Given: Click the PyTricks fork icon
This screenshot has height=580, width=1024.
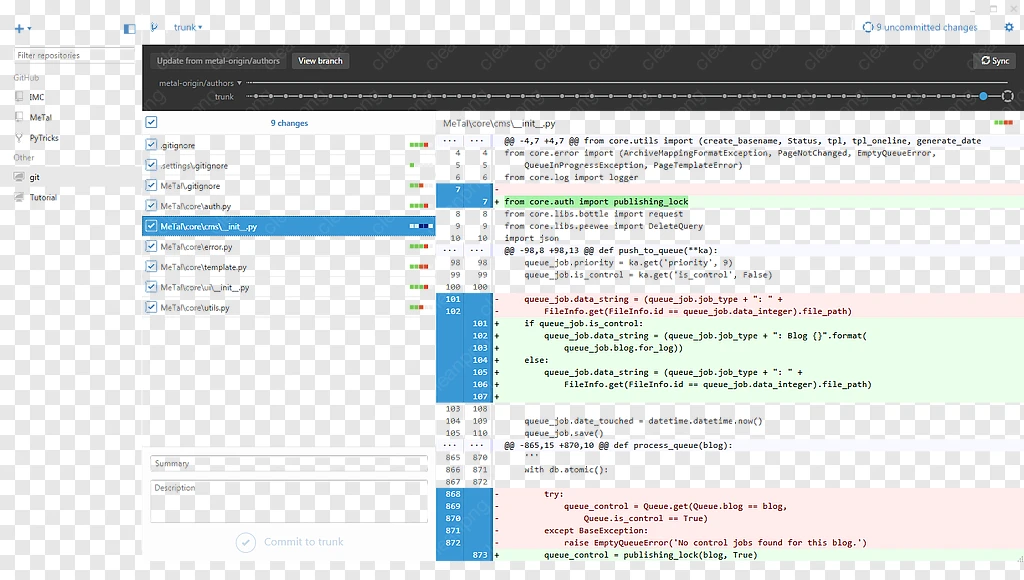Looking at the screenshot, I should click(19, 138).
